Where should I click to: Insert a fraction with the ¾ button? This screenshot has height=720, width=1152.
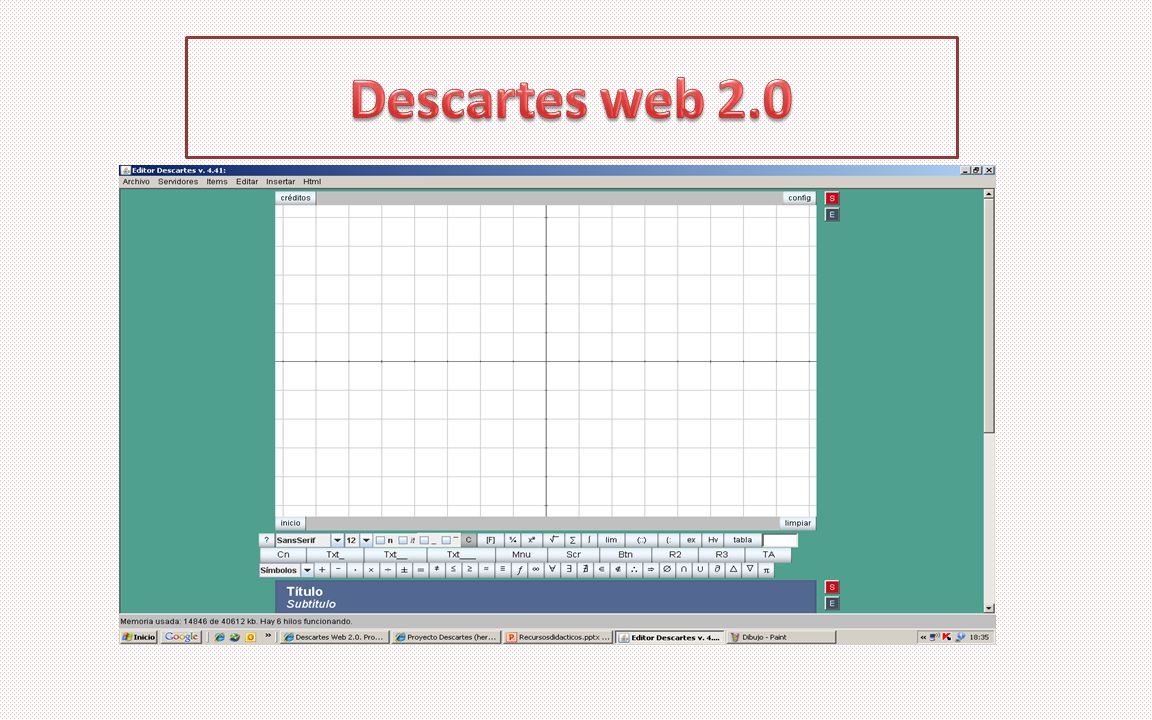pos(513,540)
